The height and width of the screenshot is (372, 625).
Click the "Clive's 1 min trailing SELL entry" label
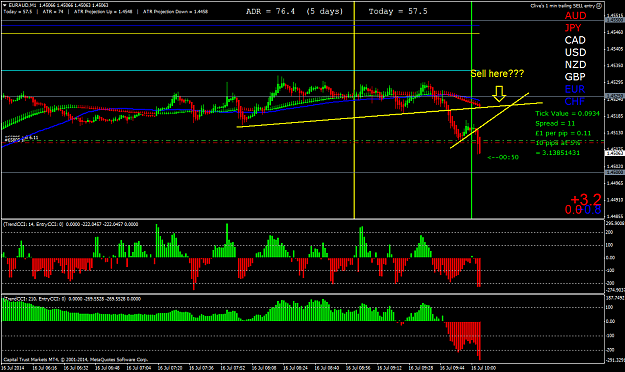click(562, 6)
